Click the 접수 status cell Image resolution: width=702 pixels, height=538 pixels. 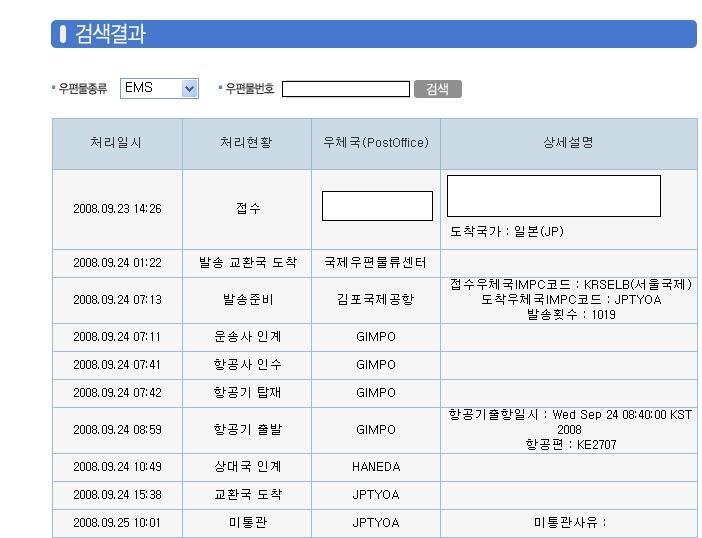click(x=248, y=208)
